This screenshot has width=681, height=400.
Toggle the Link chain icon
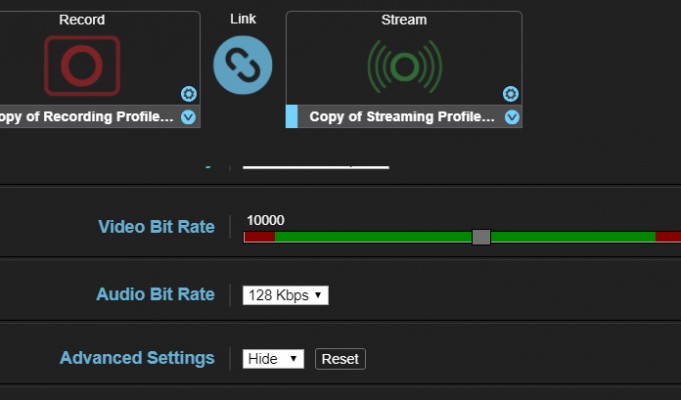[242, 65]
